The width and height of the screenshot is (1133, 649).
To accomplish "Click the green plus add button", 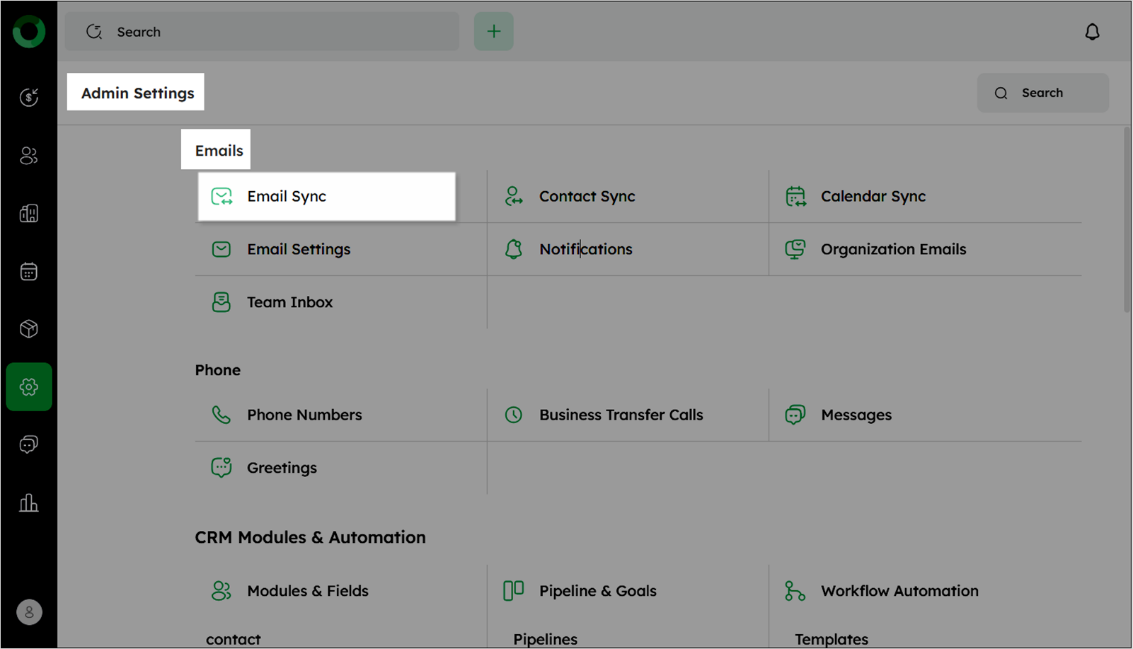I will tap(494, 31).
